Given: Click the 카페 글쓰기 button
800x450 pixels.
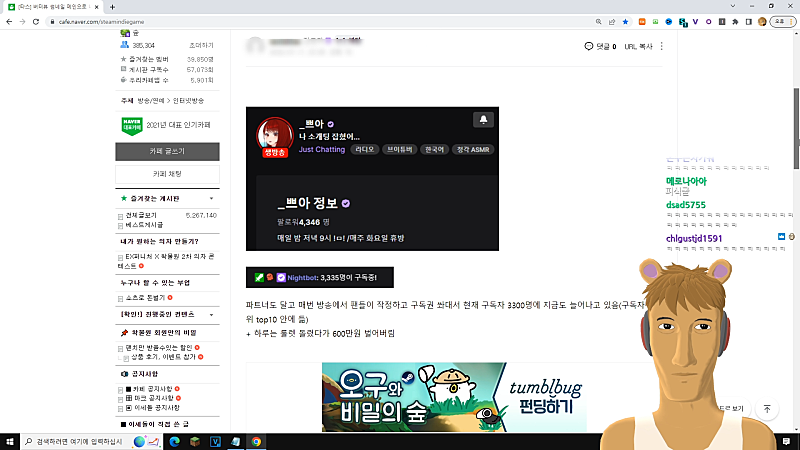Looking at the screenshot, I should point(167,152).
